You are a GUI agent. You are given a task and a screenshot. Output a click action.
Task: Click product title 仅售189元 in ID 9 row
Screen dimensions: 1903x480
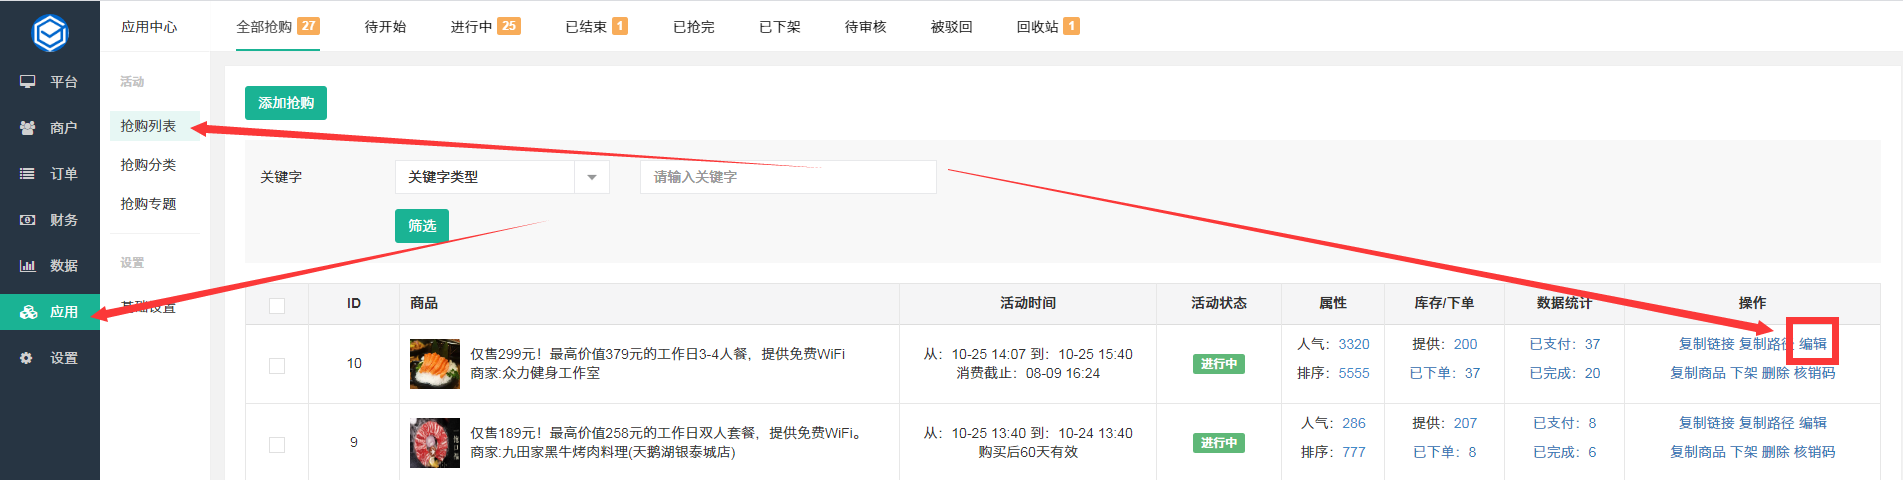click(666, 433)
